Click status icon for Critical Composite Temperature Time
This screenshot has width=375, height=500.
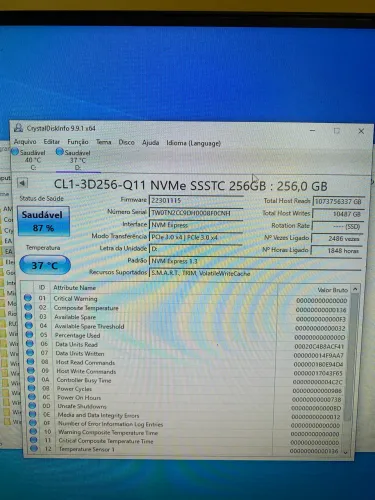pos(34,440)
